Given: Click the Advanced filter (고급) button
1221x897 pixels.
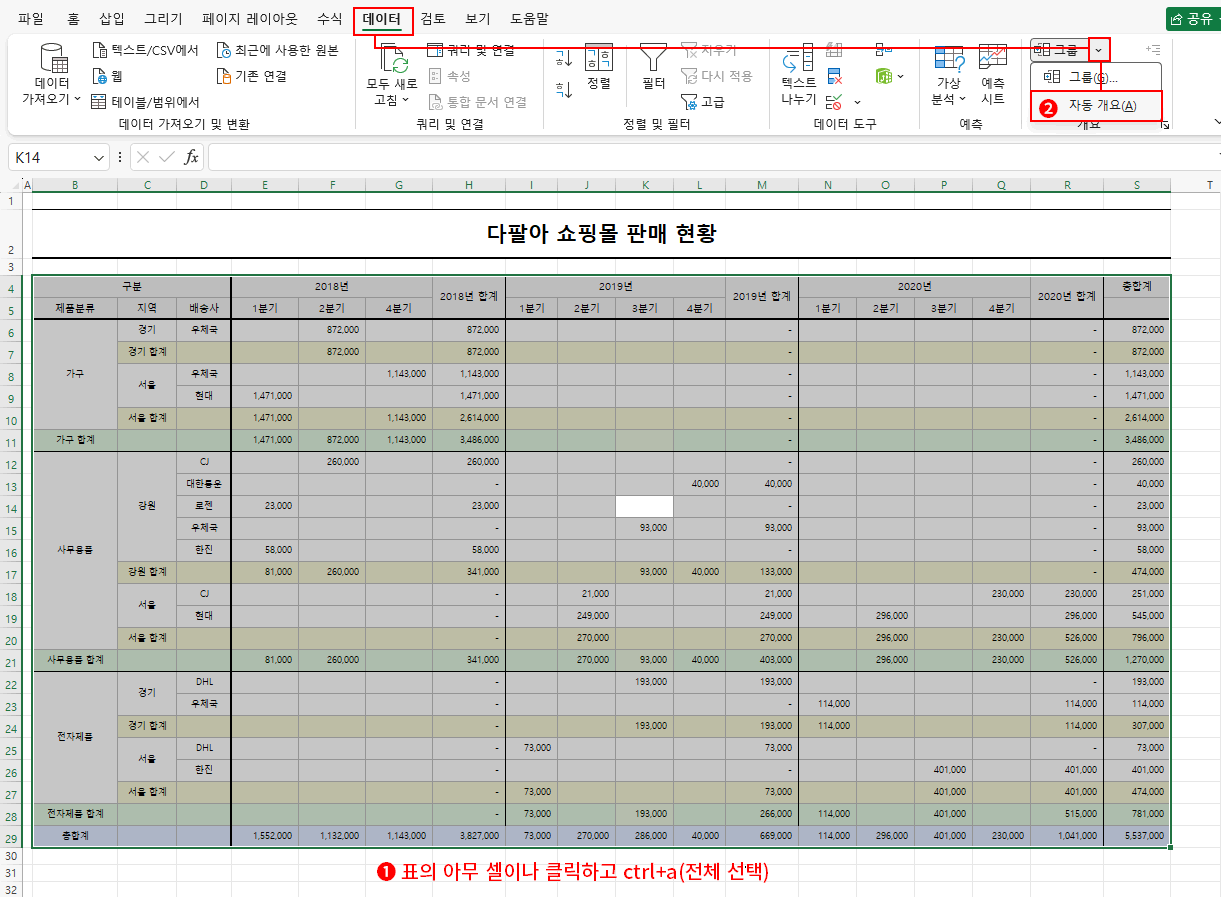Looking at the screenshot, I should [x=703, y=102].
